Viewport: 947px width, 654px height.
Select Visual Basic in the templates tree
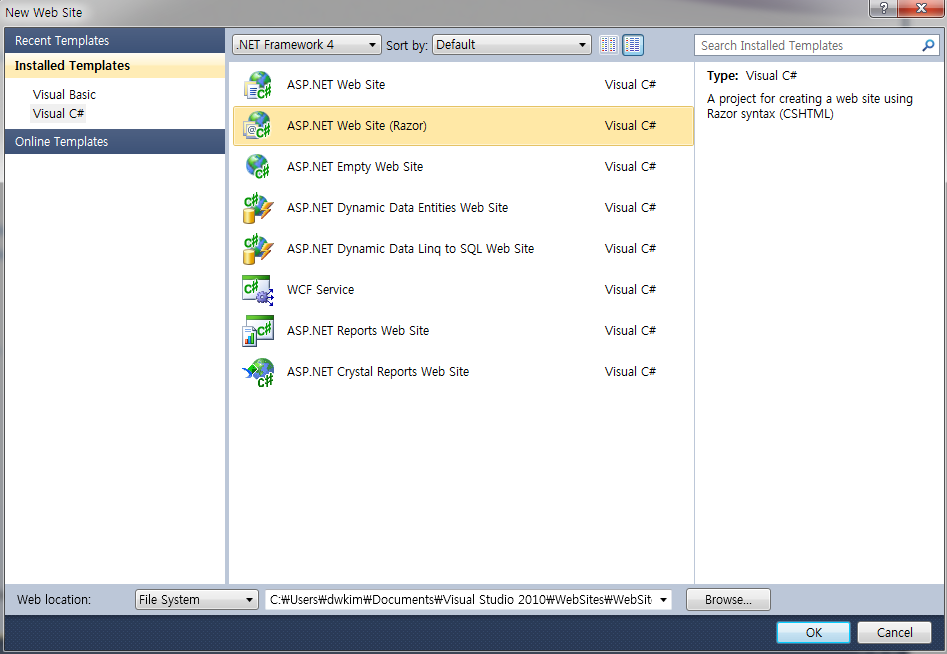64,95
